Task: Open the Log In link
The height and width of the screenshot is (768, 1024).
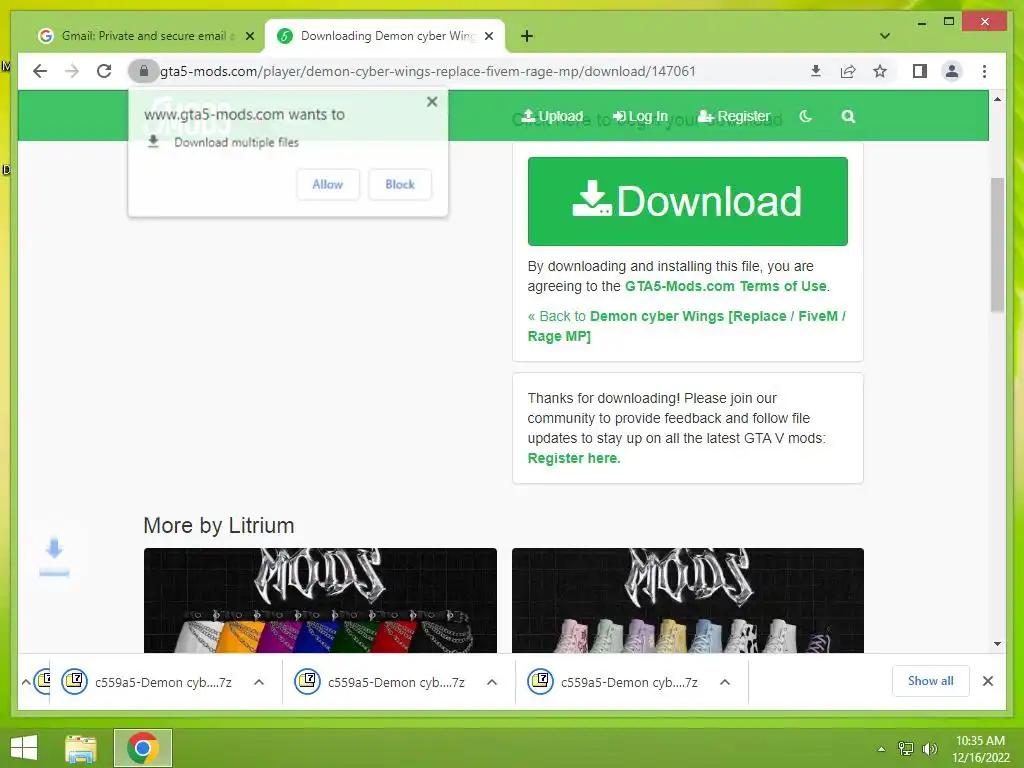Action: 640,116
